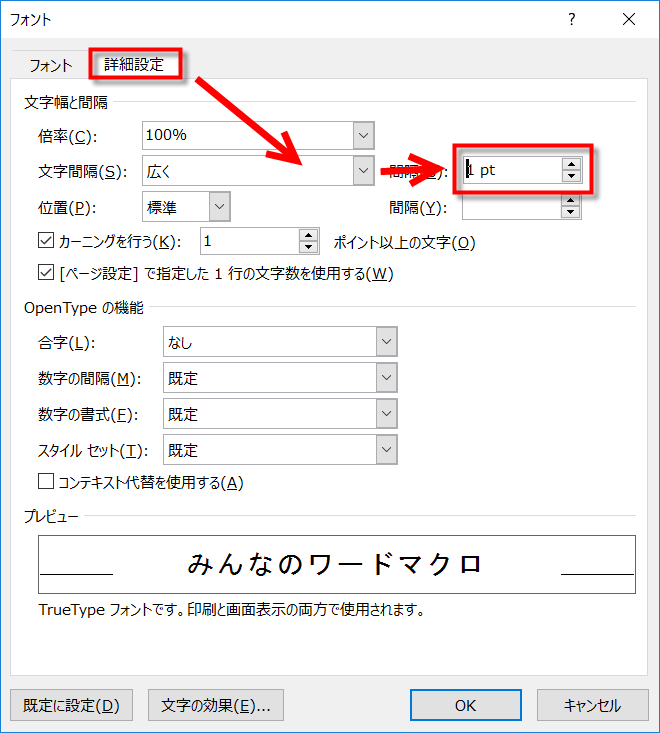
Task: Open the 倍率 dropdown list
Action: (363, 135)
